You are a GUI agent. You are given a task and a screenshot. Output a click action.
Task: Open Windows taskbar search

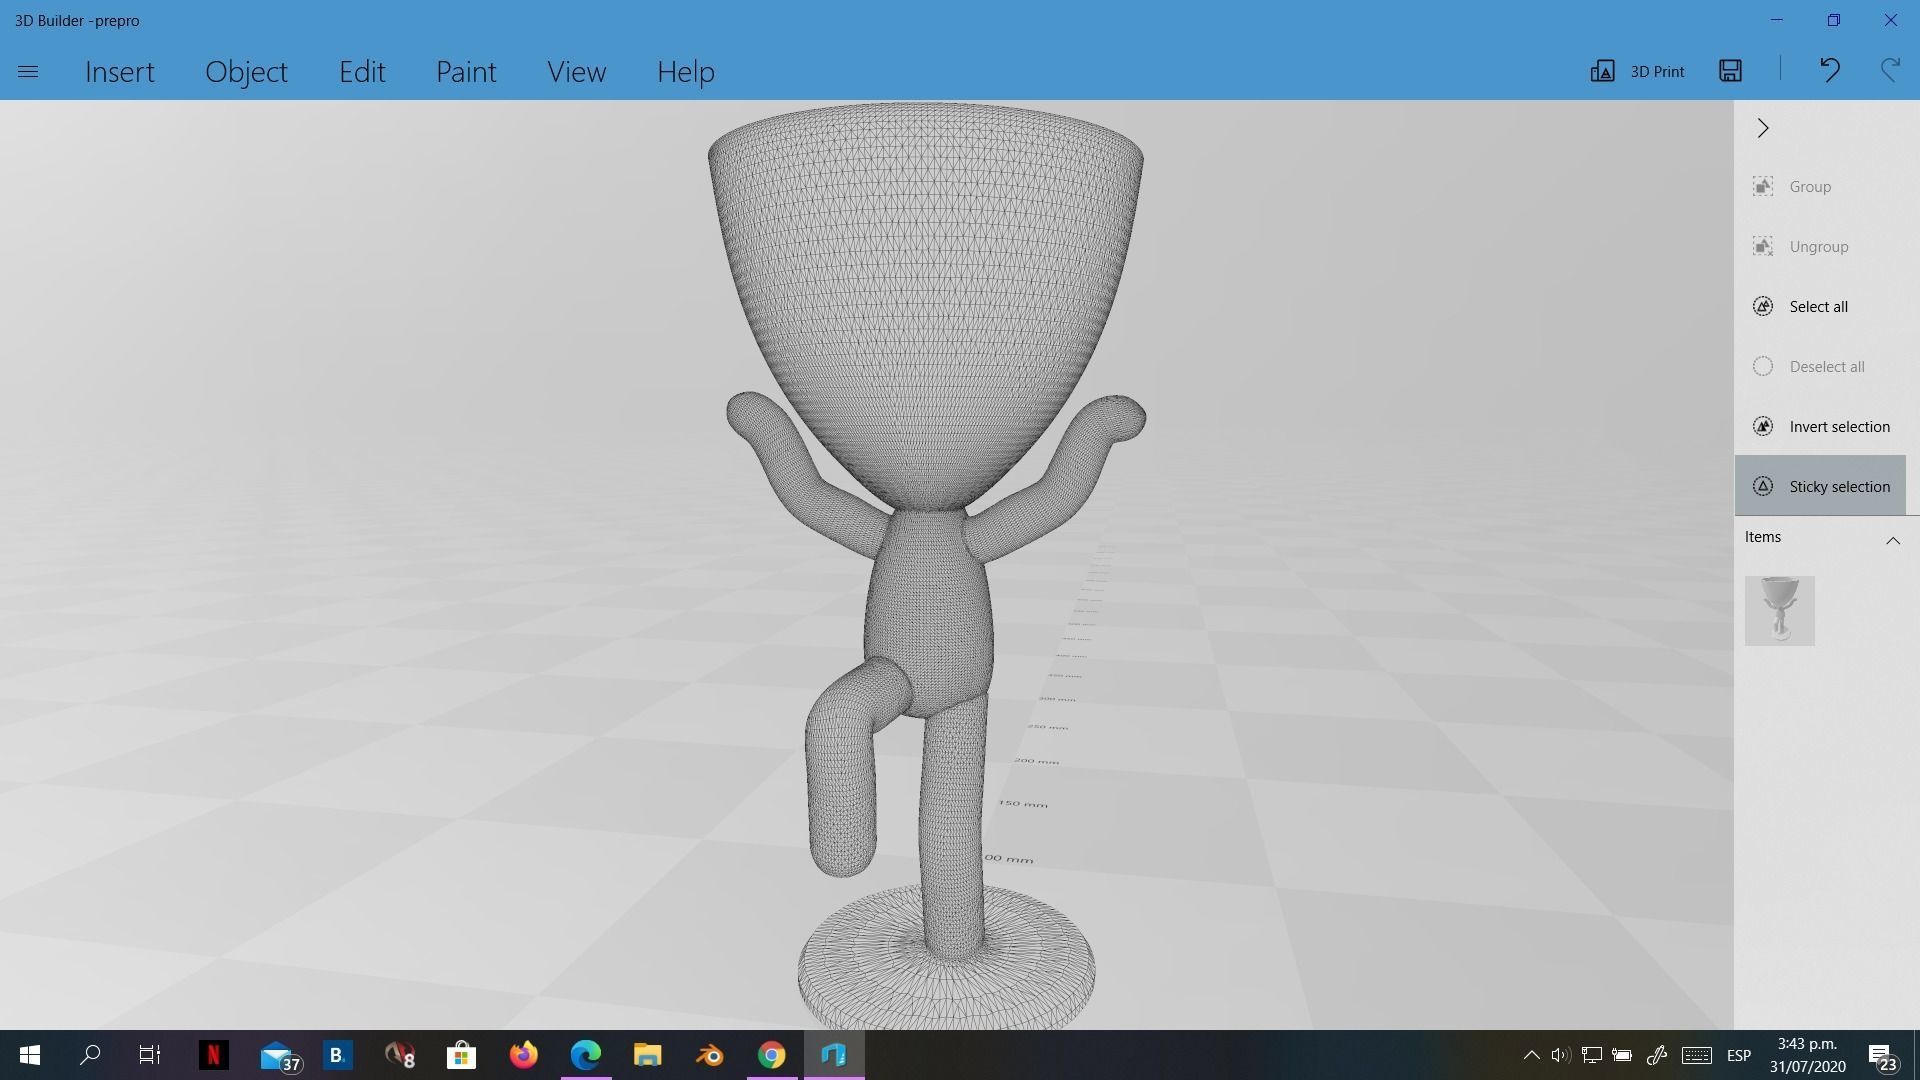(90, 1055)
